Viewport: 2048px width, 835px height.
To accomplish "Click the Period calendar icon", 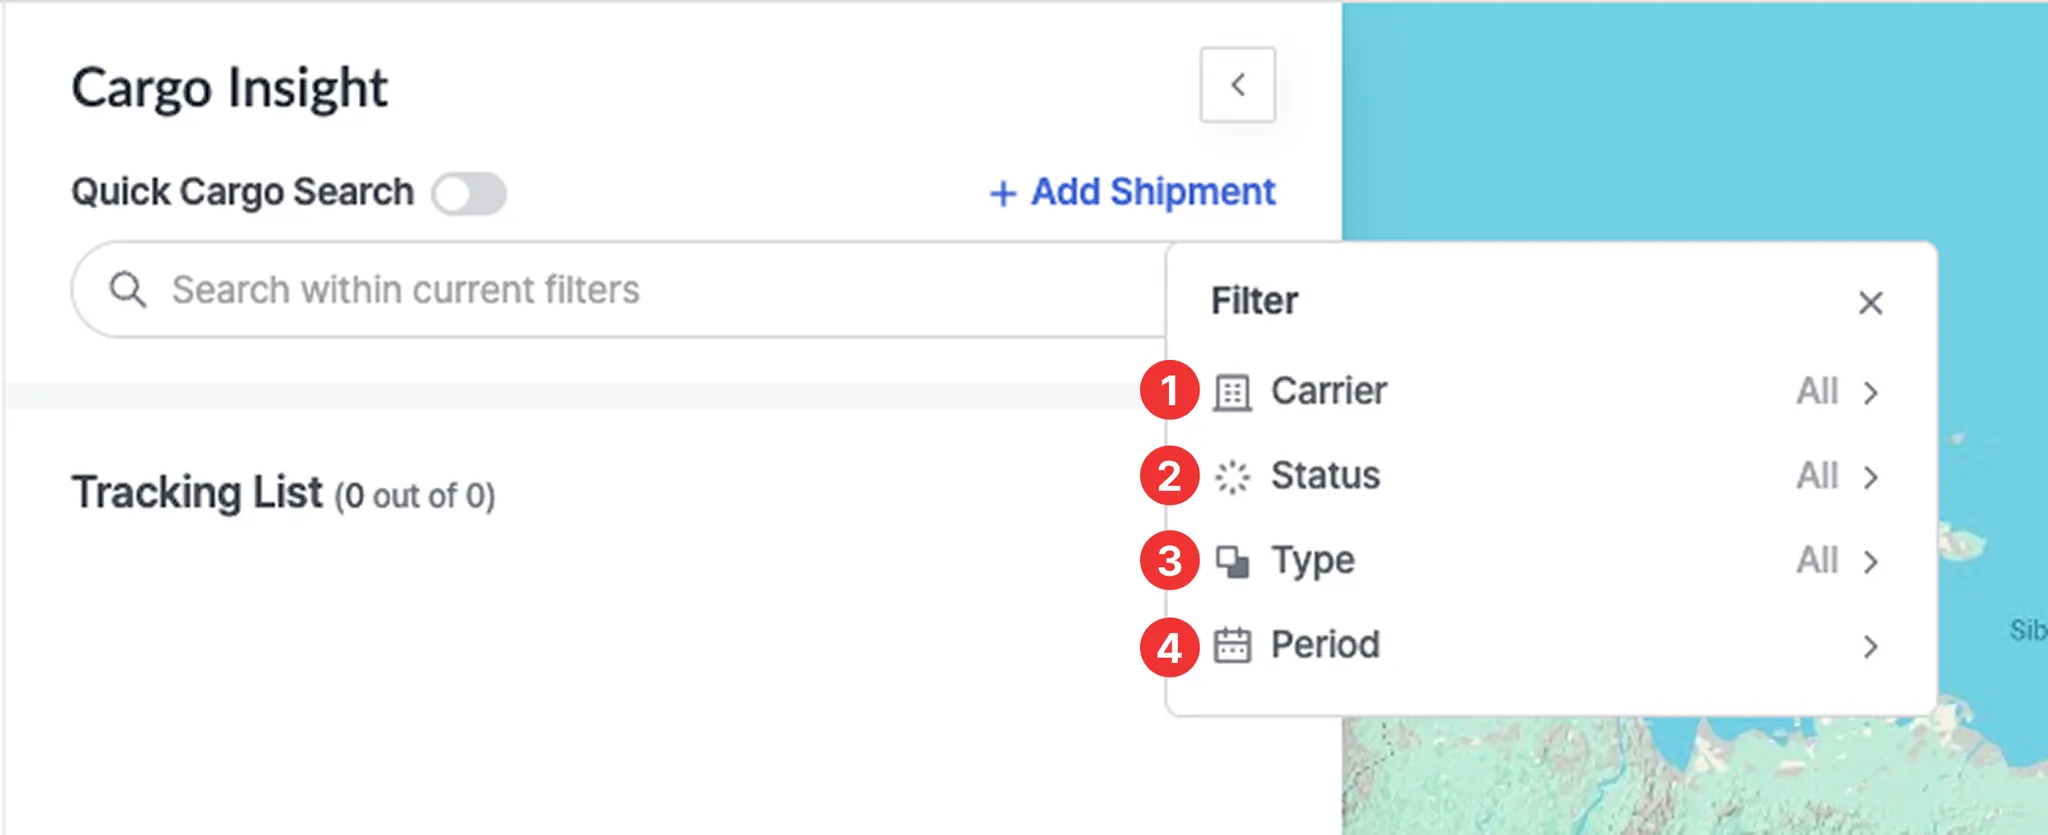I will click(x=1232, y=646).
